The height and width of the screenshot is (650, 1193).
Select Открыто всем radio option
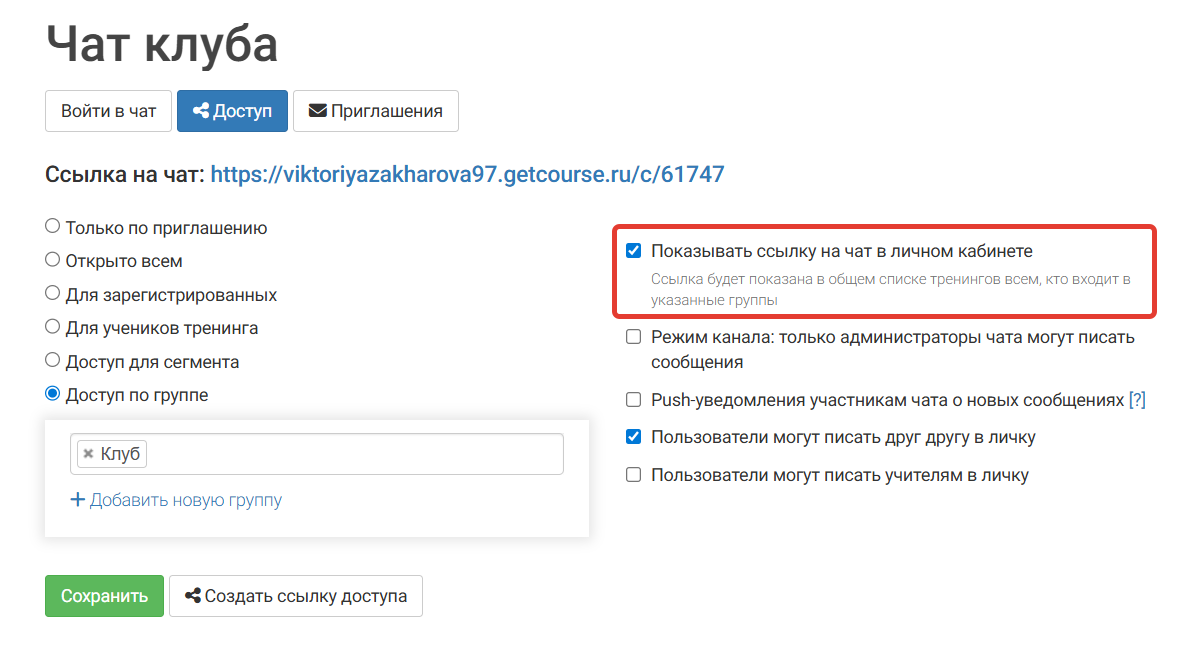pyautogui.click(x=52, y=259)
